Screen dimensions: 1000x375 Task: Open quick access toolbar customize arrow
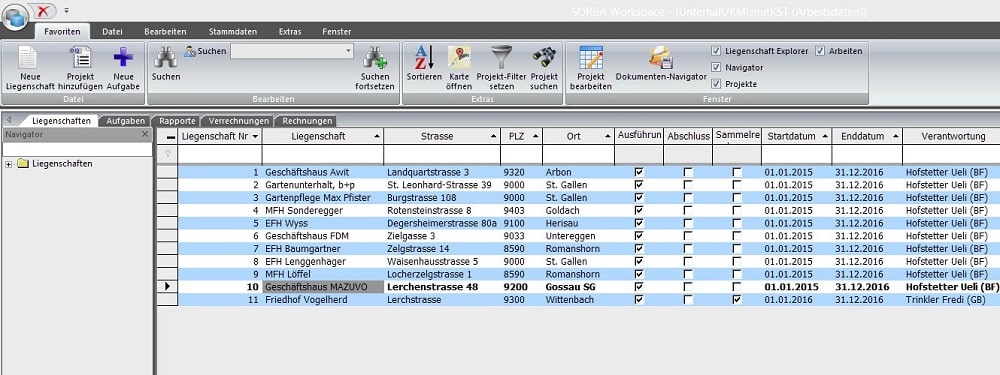(66, 10)
